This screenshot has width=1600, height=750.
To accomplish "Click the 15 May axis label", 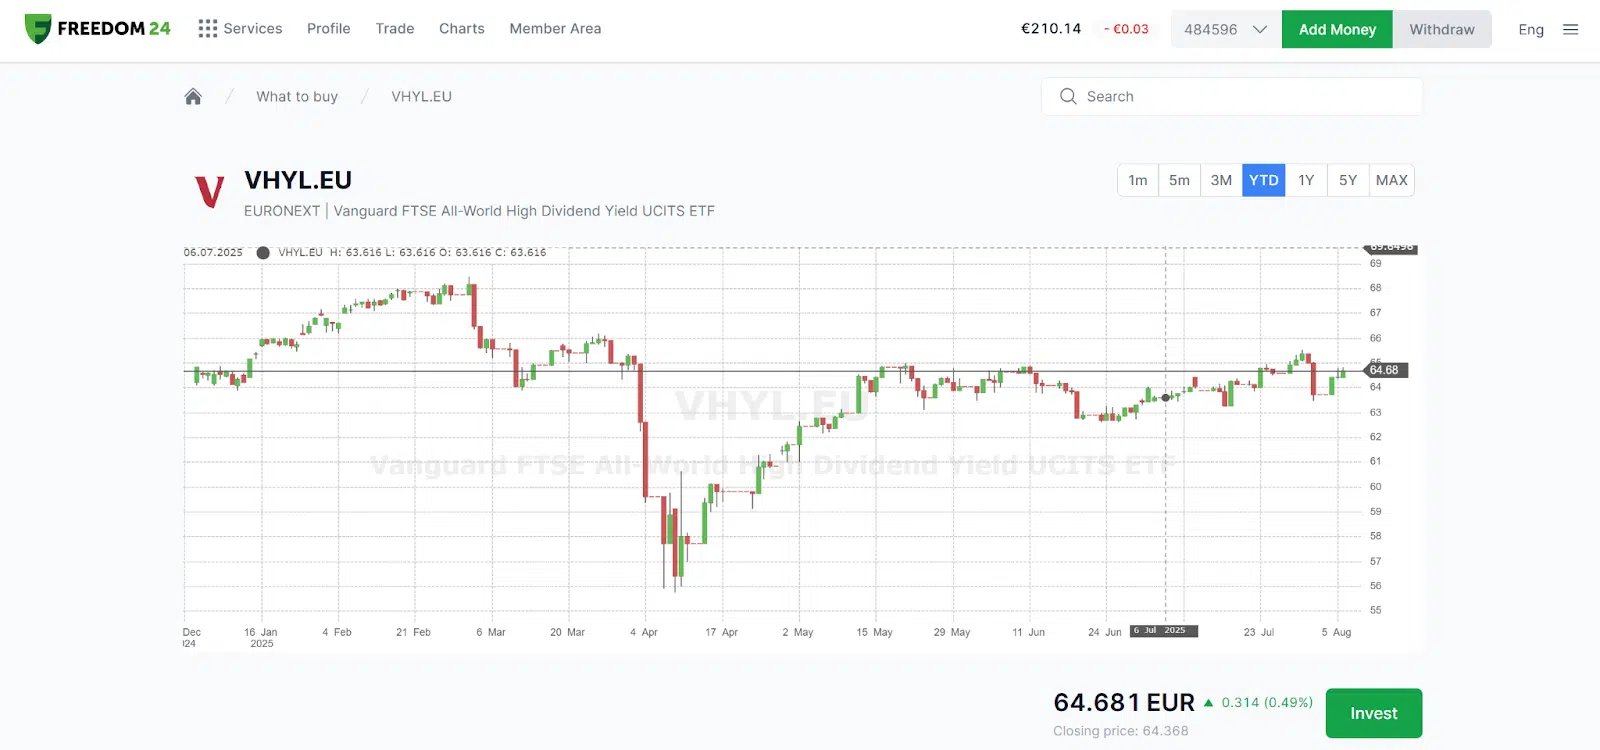I will coord(875,632).
